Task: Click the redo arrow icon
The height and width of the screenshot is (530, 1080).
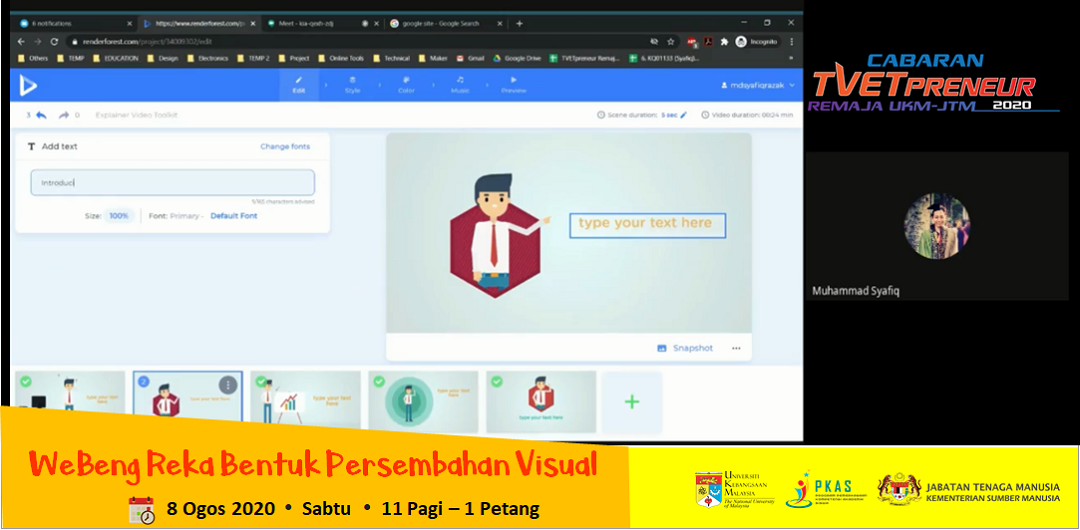Action: 64,115
